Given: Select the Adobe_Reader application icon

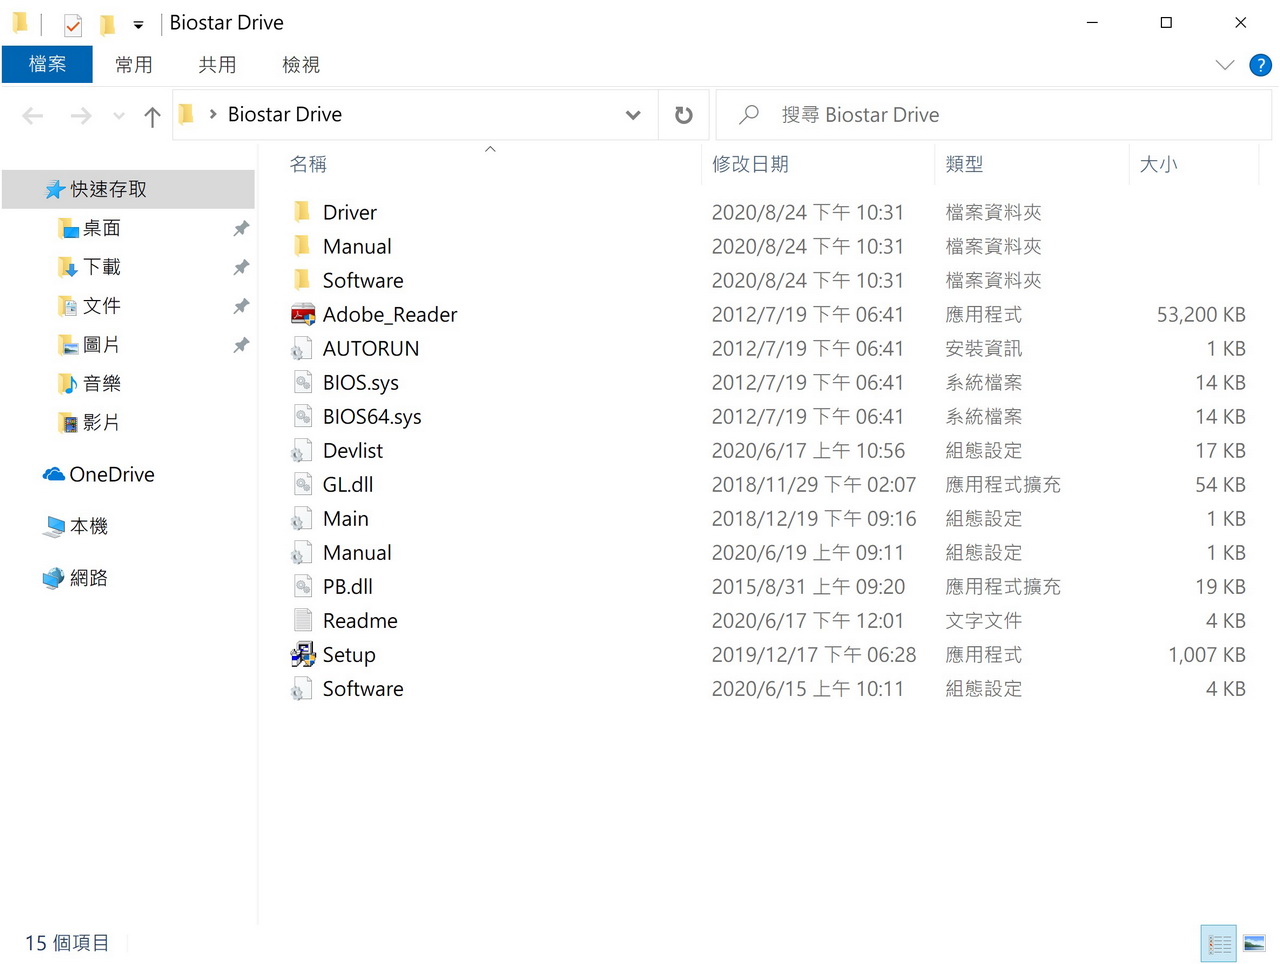Looking at the screenshot, I should coord(303,315).
